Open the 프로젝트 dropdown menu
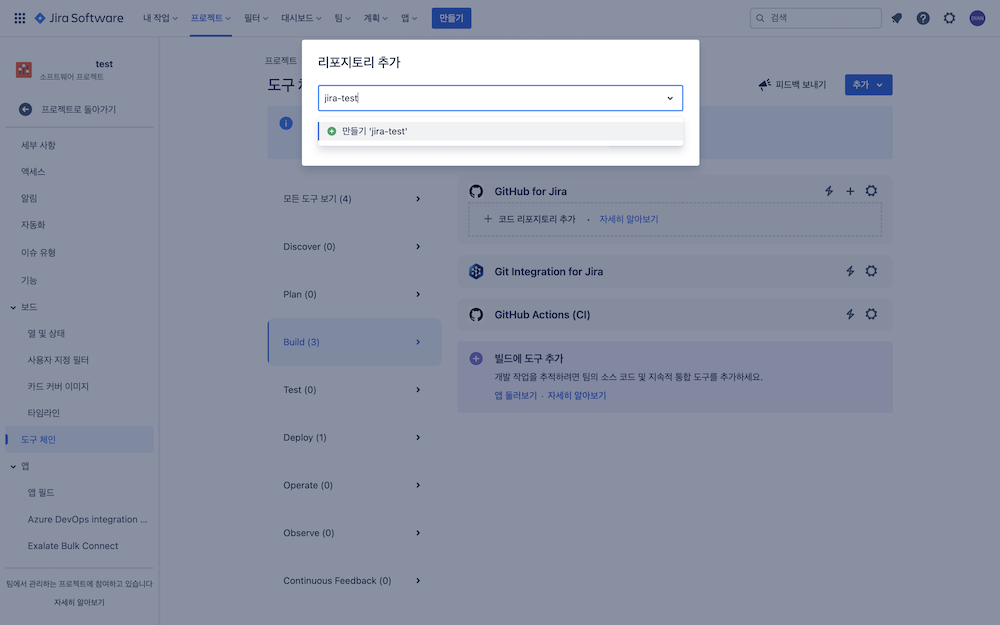The height and width of the screenshot is (625, 1000). click(x=210, y=18)
